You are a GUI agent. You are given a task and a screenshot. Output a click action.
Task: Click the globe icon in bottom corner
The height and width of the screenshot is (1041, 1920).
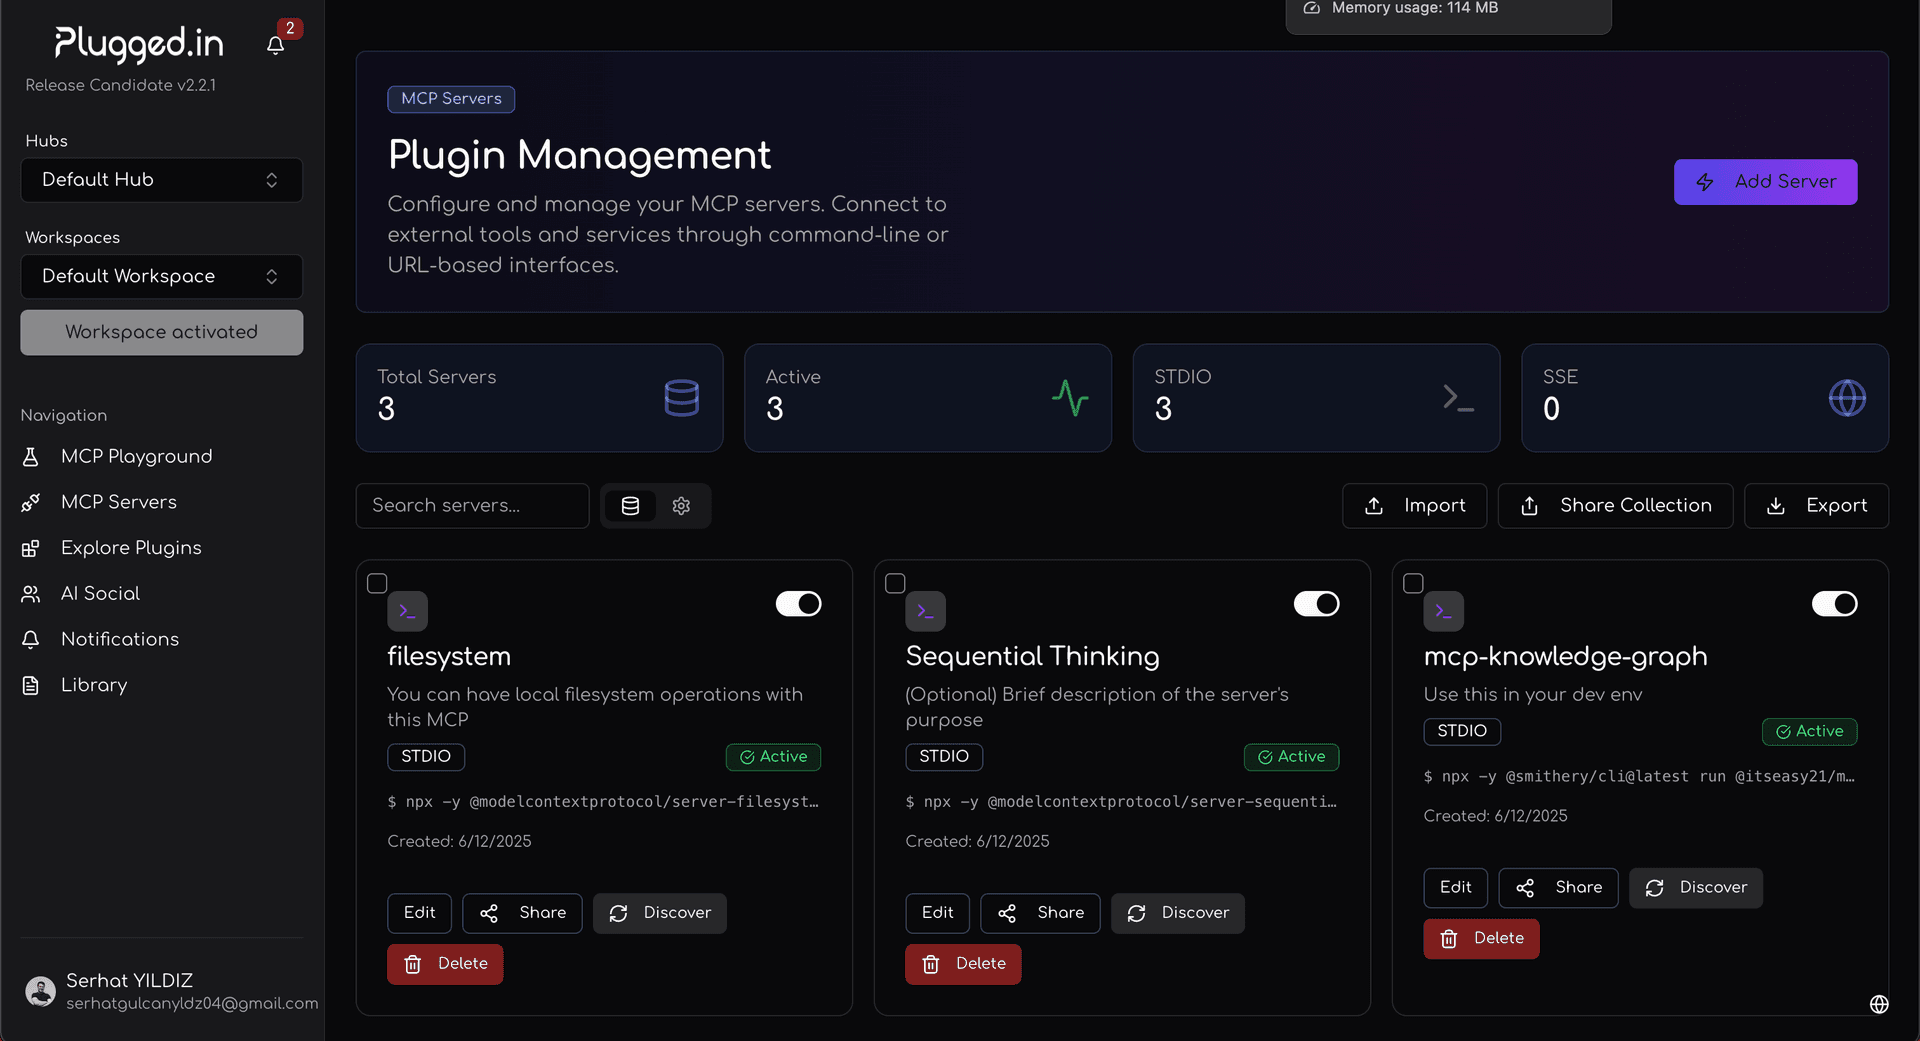click(x=1879, y=1004)
